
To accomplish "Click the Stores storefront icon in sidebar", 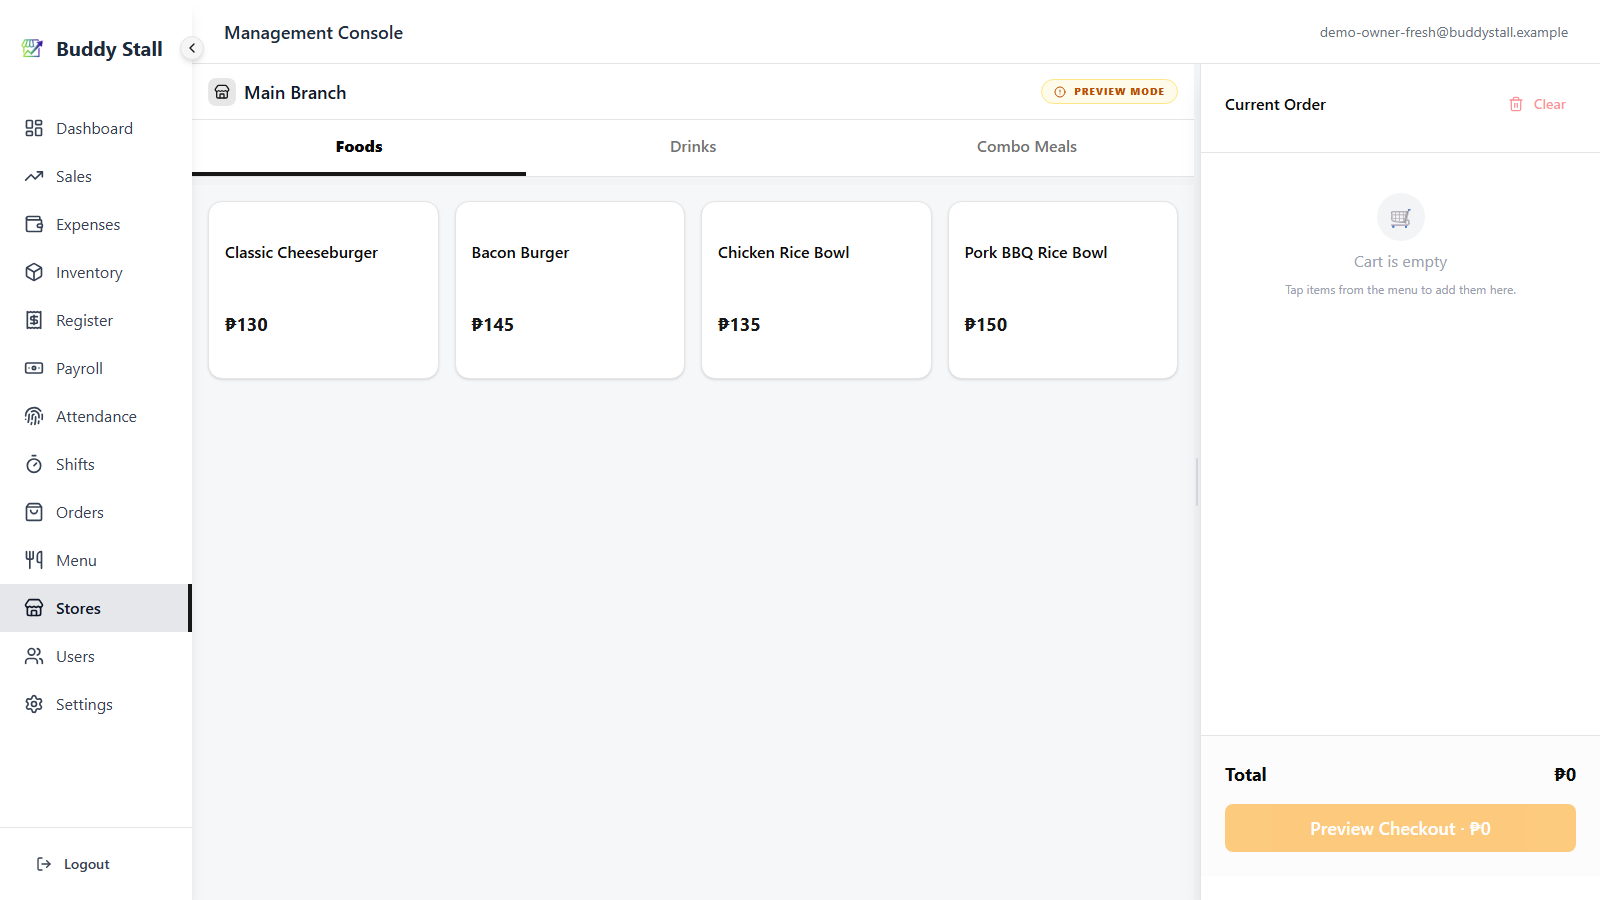I will coord(34,608).
